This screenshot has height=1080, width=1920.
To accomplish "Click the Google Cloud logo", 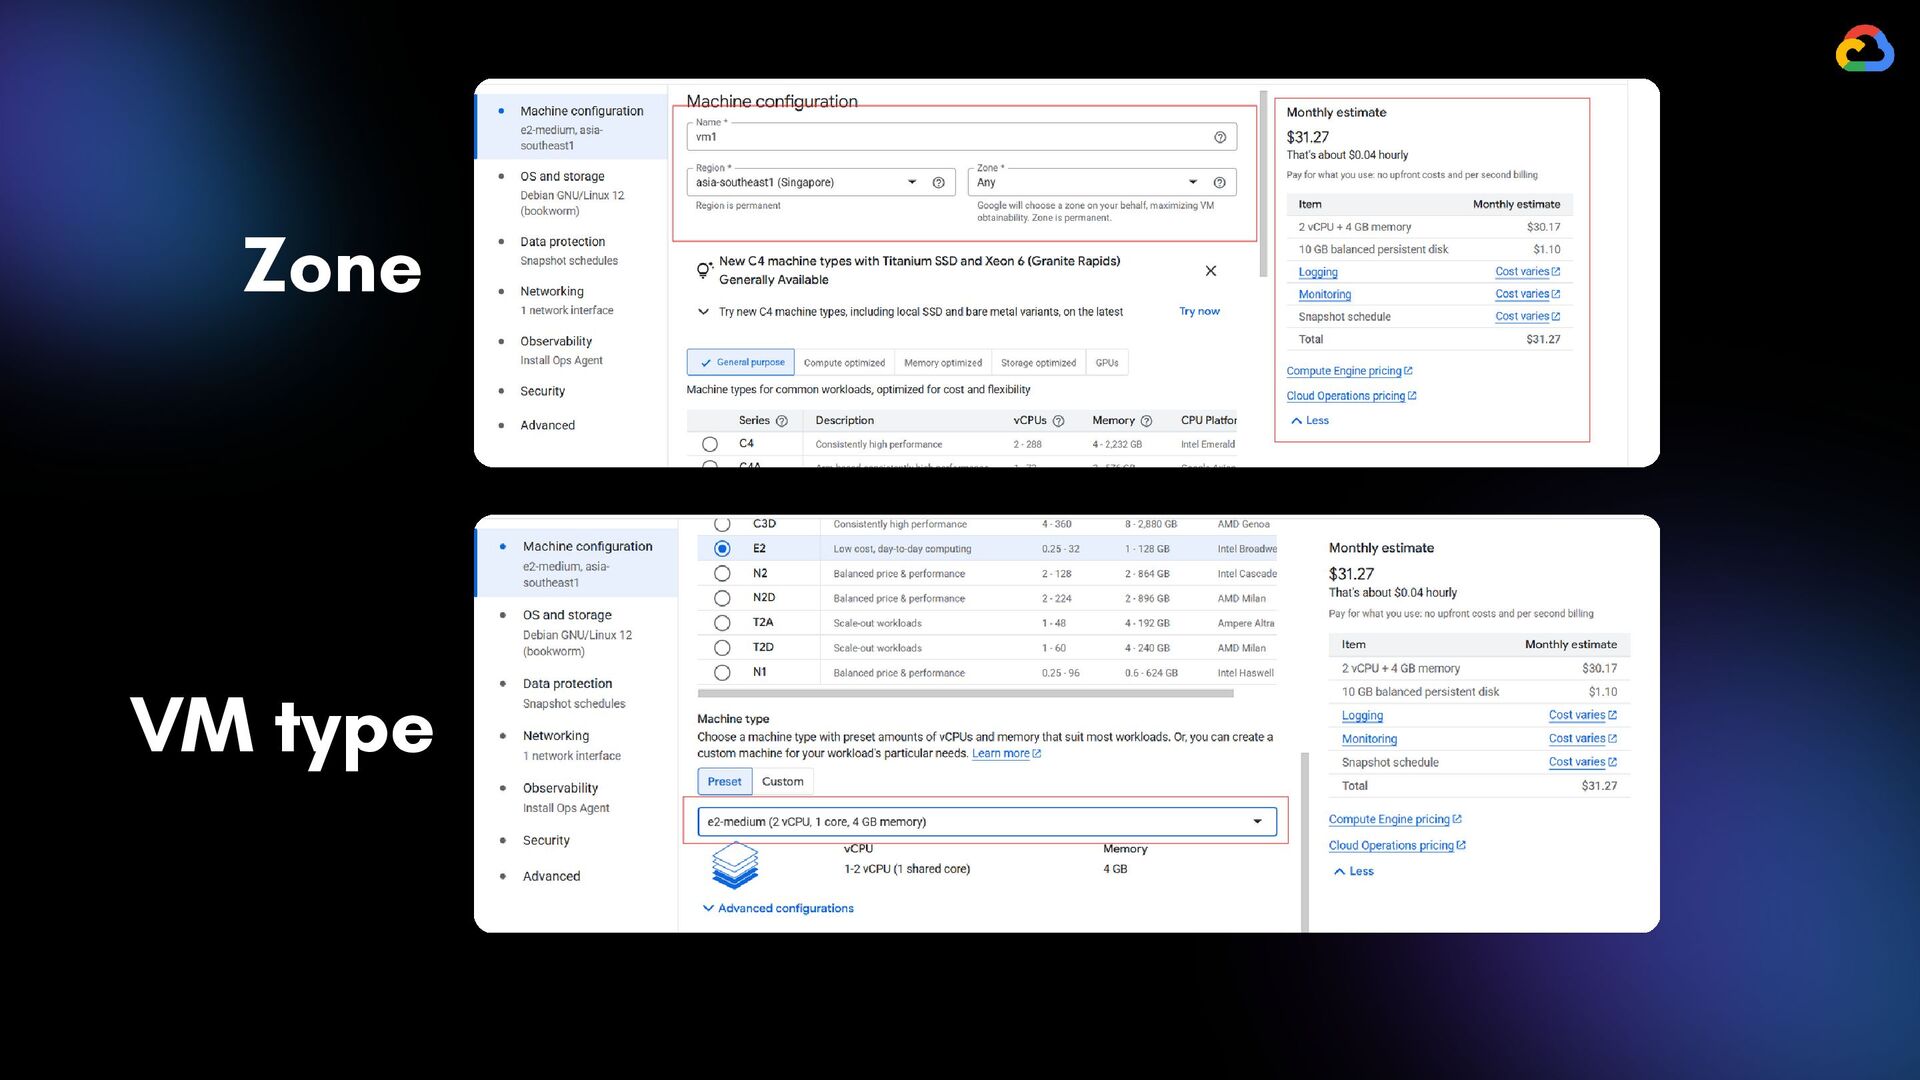I will click(1864, 49).
